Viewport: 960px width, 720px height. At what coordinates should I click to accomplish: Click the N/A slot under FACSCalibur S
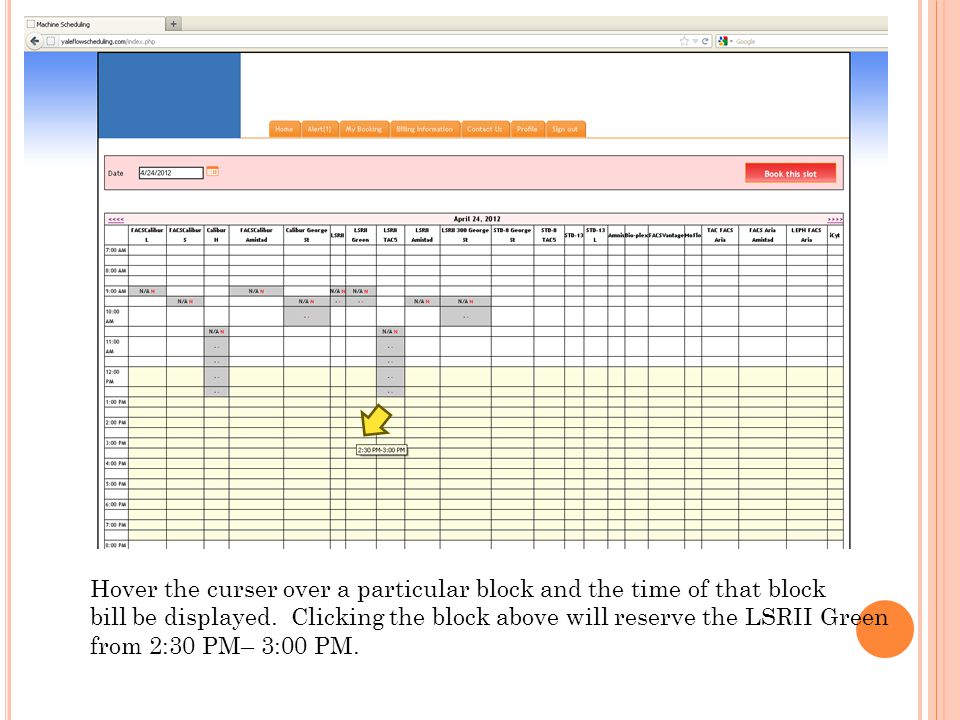(185, 301)
